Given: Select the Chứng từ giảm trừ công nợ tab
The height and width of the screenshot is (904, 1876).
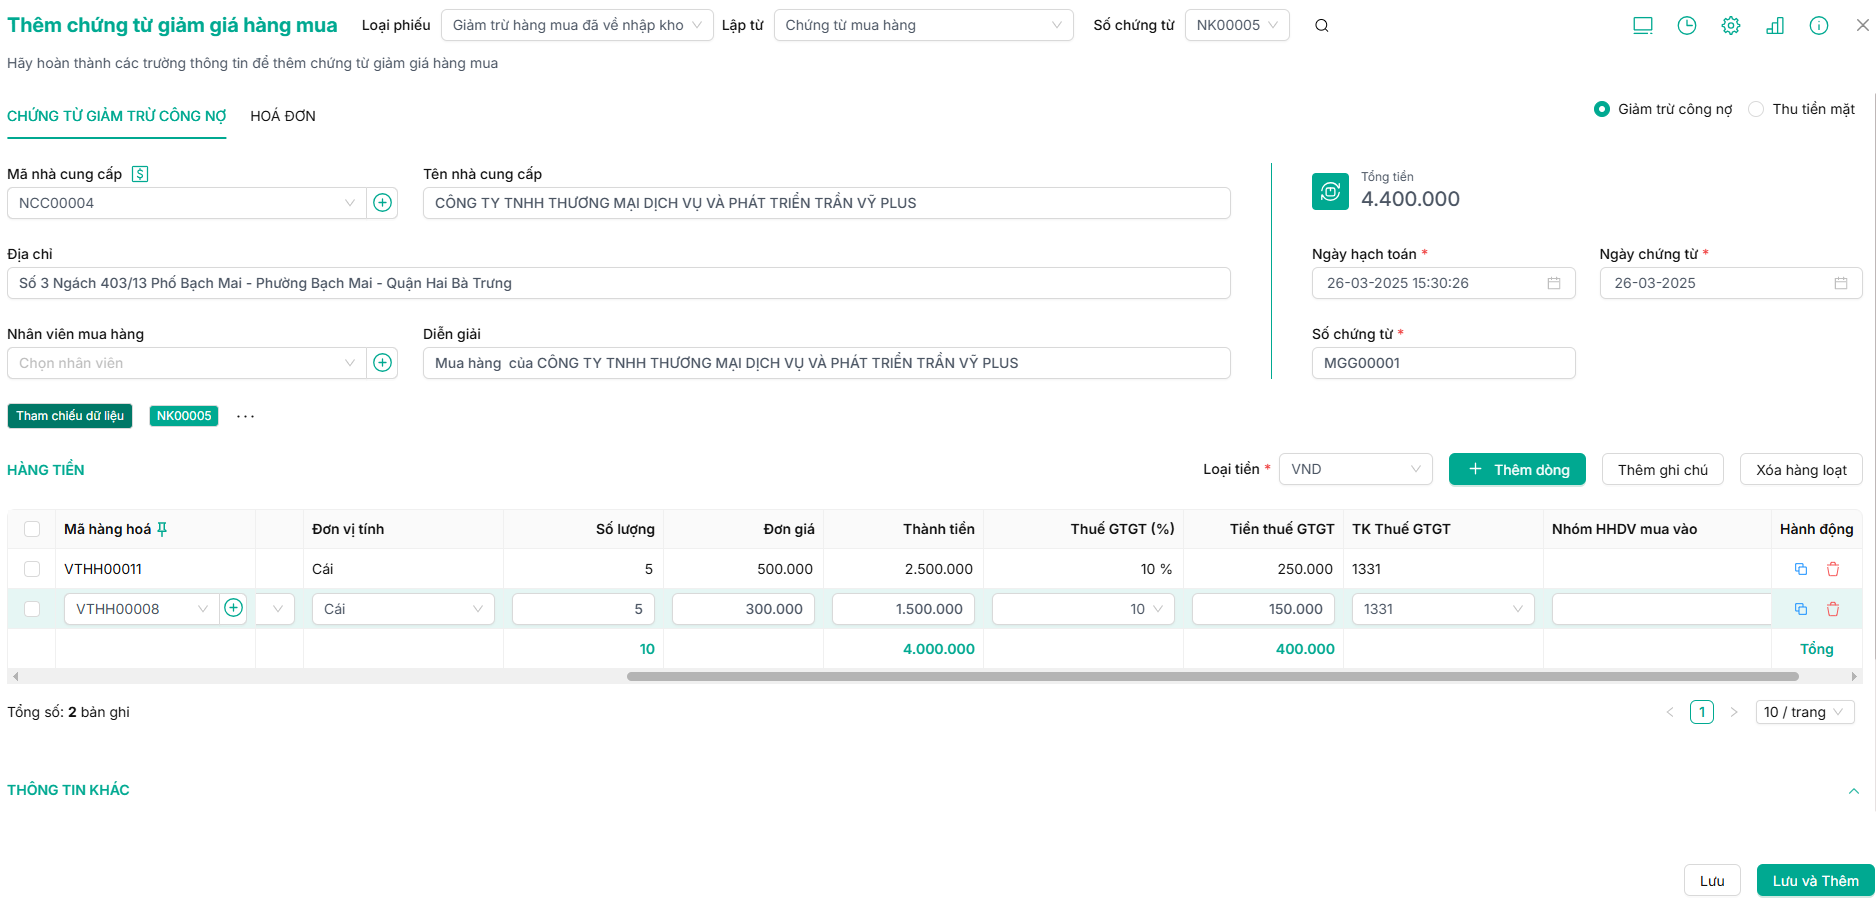Looking at the screenshot, I should click(x=116, y=116).
